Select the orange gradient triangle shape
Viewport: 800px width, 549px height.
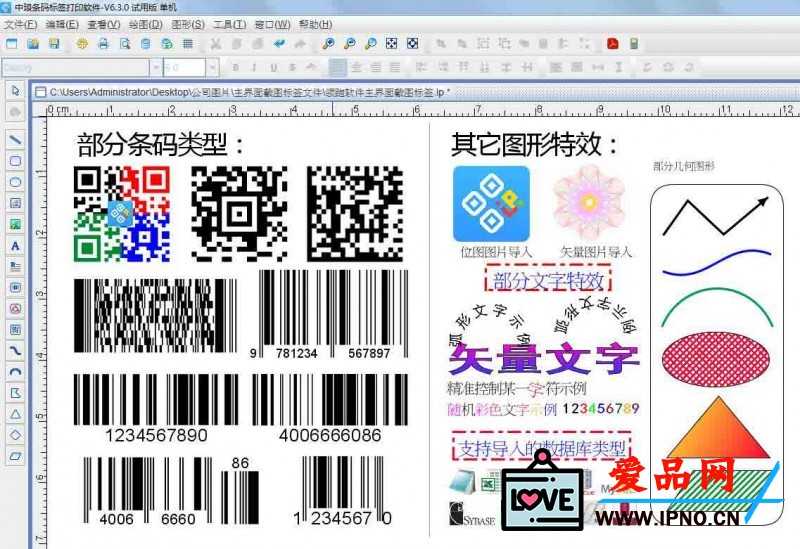[718, 427]
